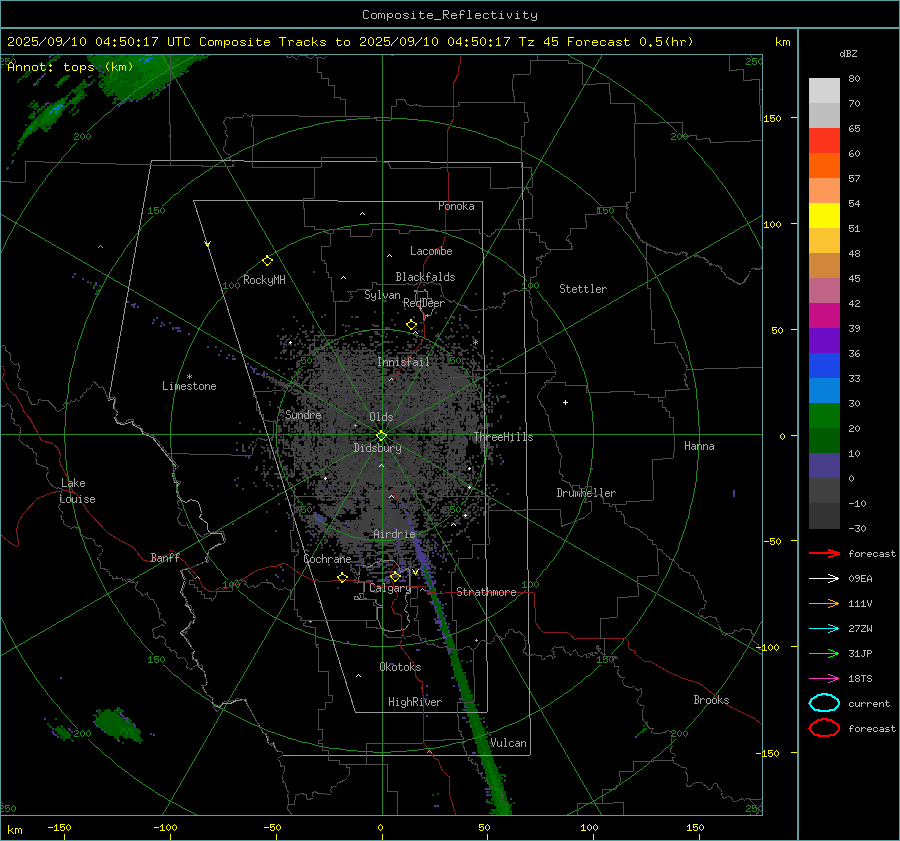900x841 pixels.
Task: Click the -150 tick on bottom axis
Action: (x=59, y=827)
